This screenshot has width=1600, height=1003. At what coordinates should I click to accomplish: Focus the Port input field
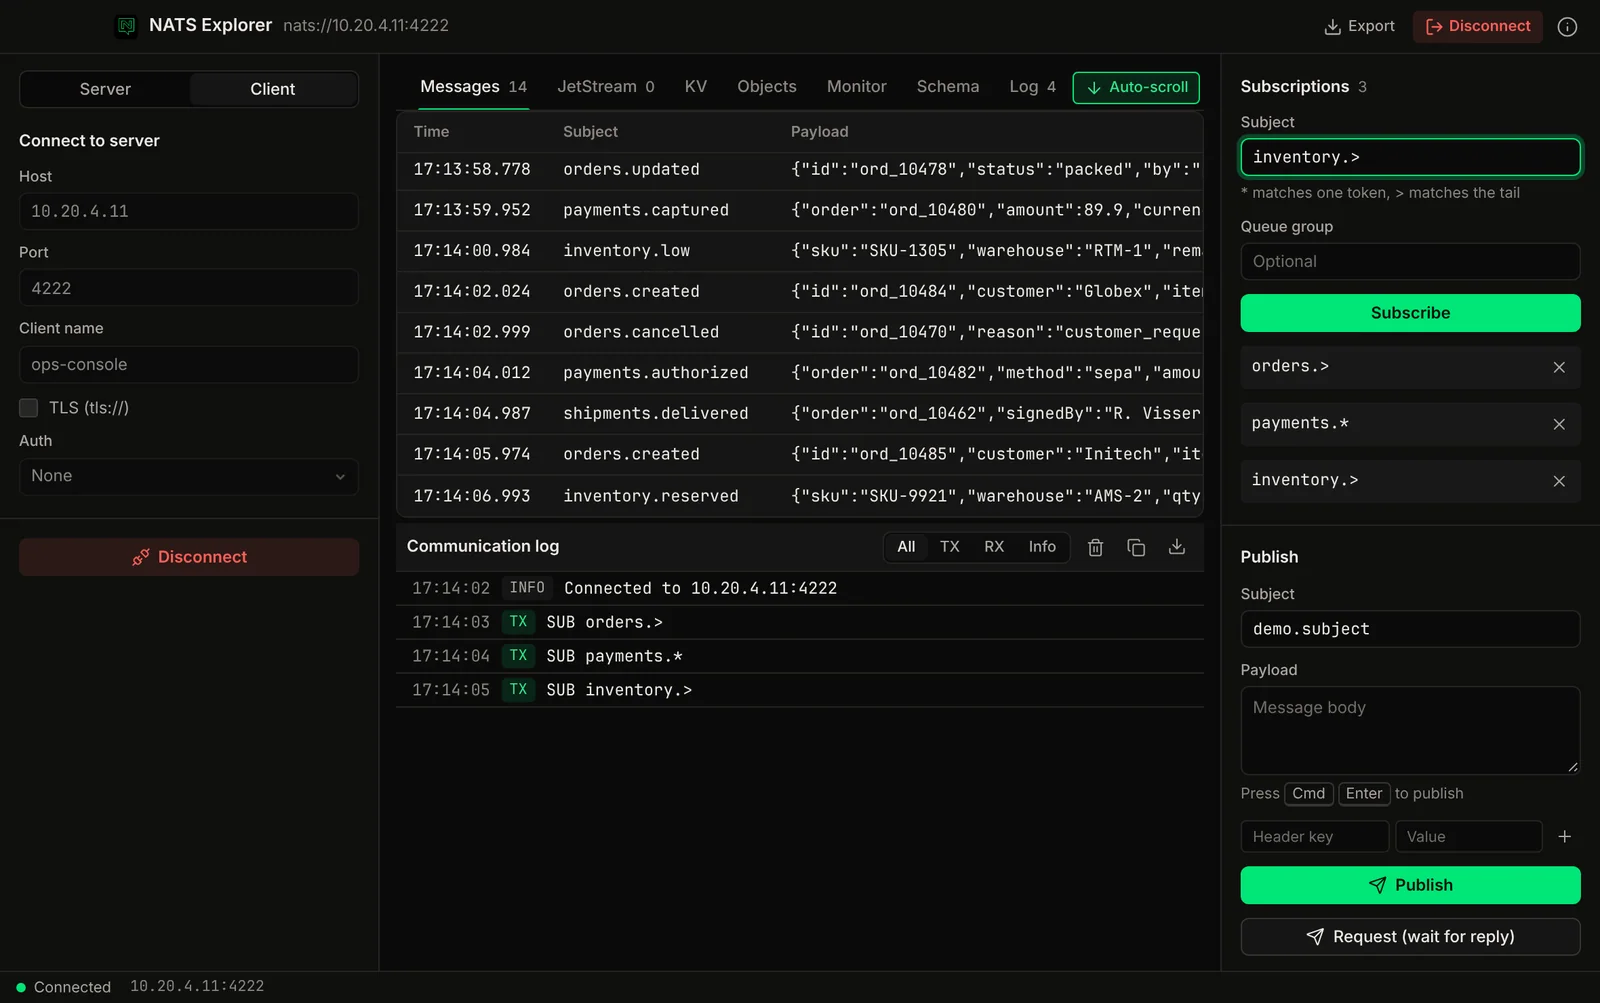tap(189, 288)
